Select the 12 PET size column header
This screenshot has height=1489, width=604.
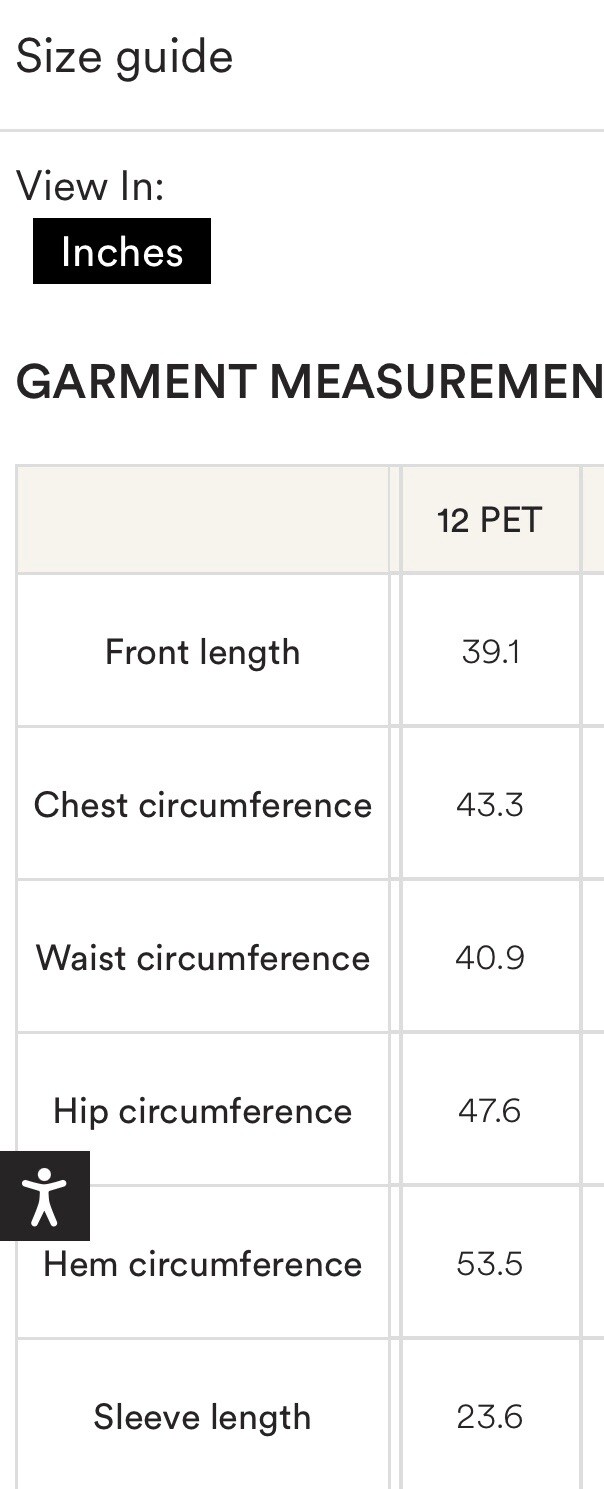tap(490, 520)
